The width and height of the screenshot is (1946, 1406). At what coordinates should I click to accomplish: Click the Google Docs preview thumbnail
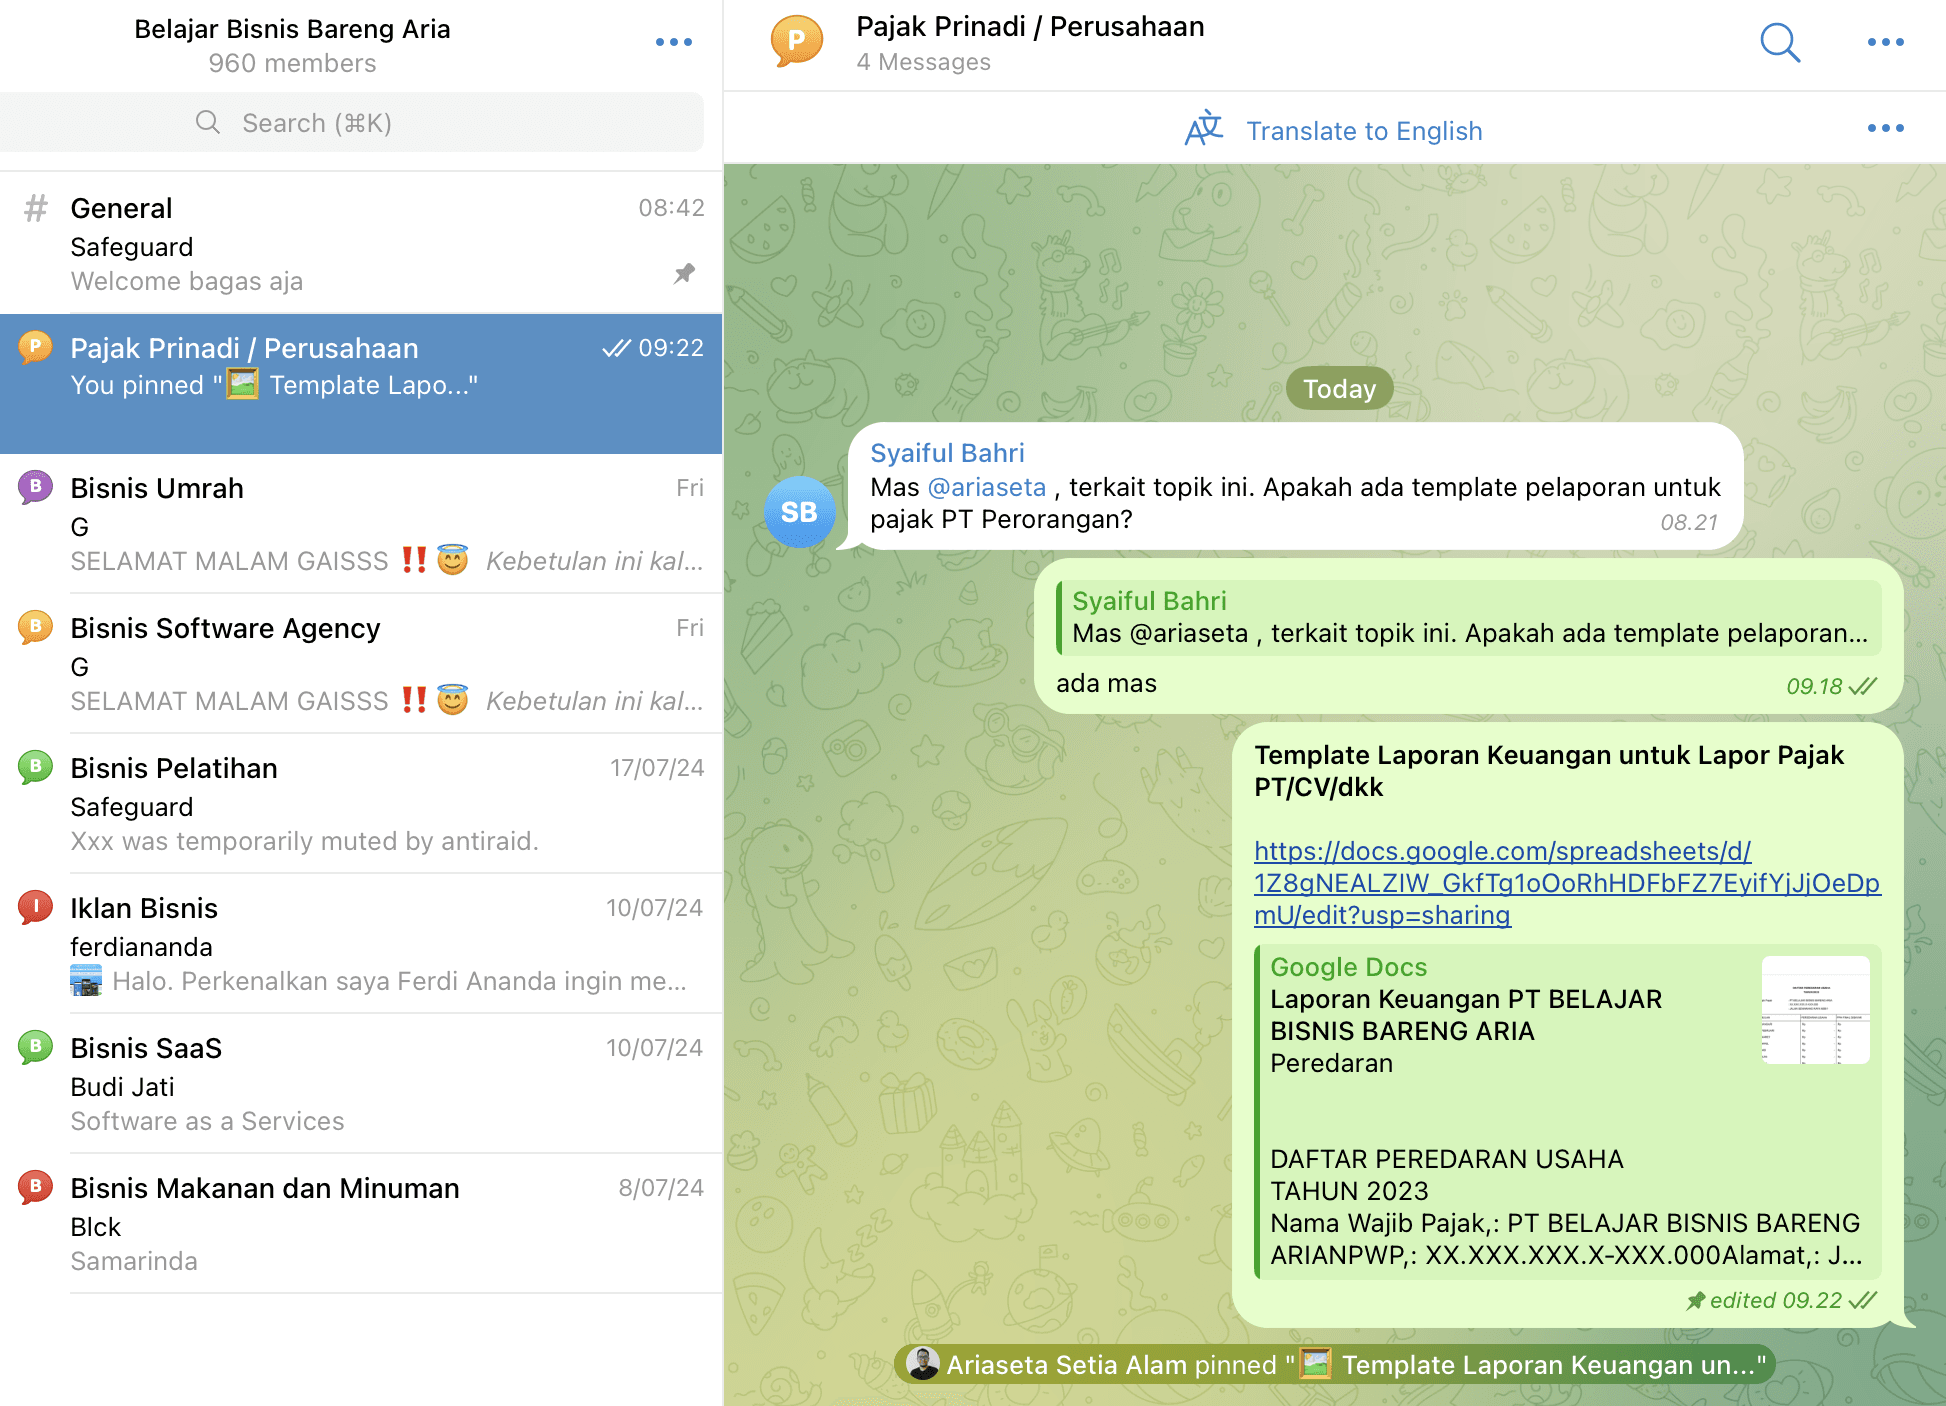(x=1815, y=1010)
